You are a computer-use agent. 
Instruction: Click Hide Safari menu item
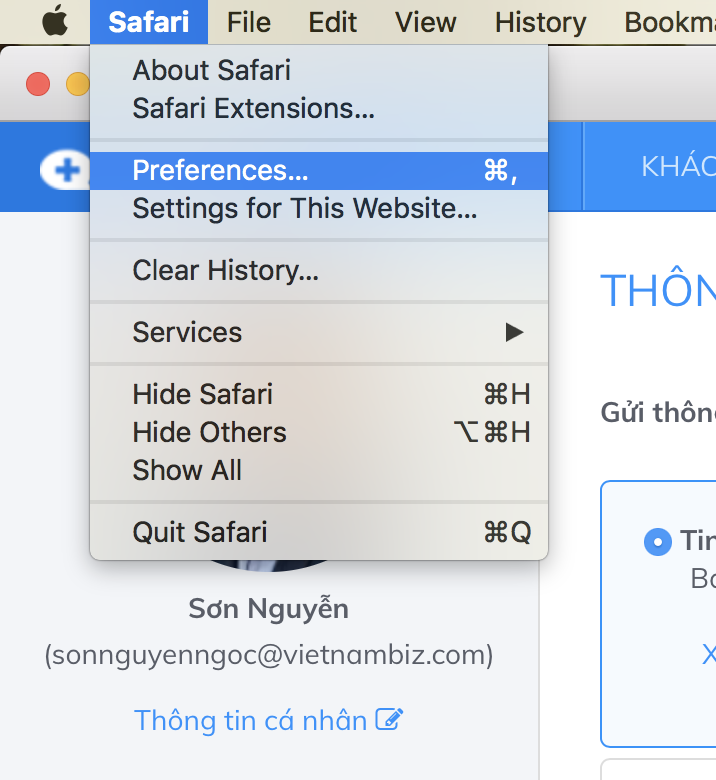202,394
